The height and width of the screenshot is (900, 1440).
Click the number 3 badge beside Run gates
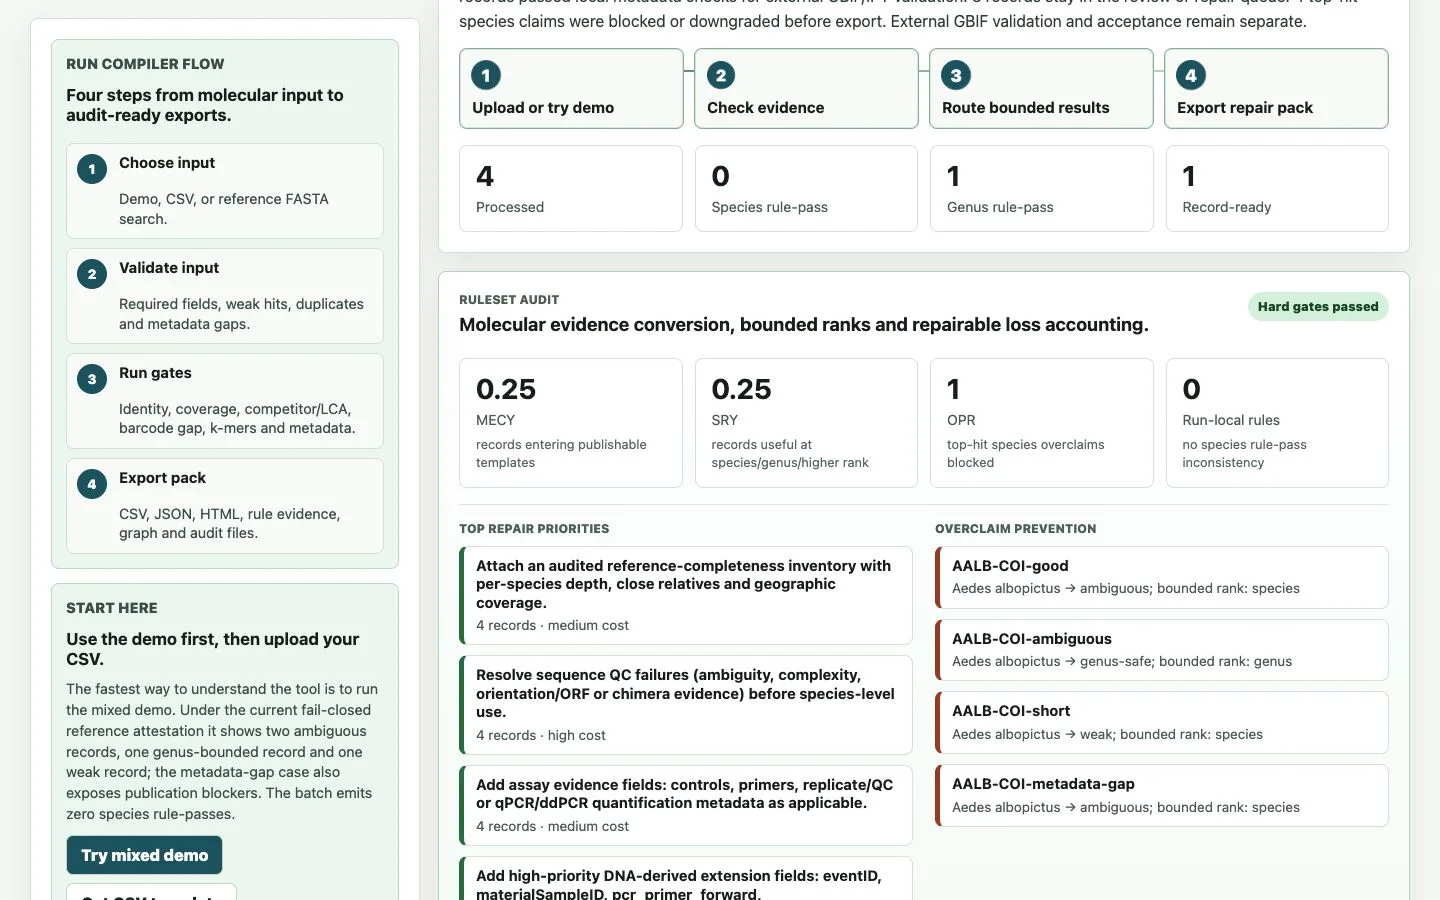(92, 379)
